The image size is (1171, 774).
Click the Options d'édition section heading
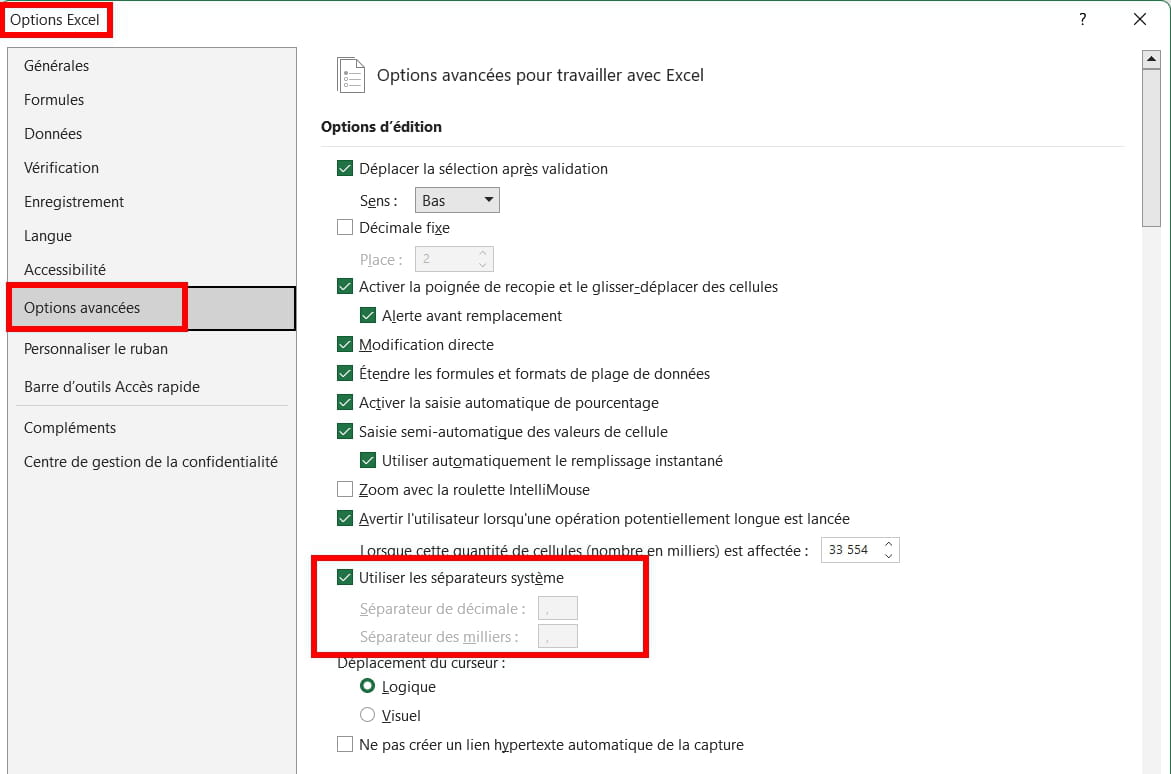click(x=381, y=127)
